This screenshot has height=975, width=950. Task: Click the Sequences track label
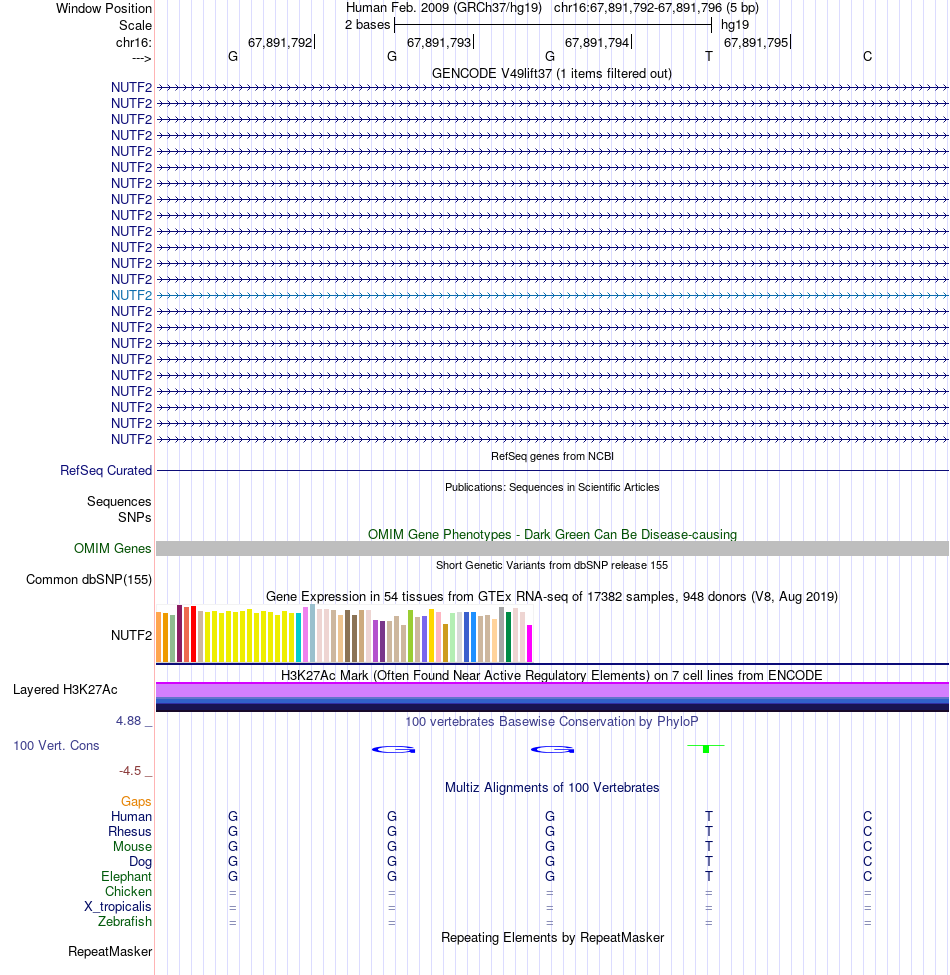pyautogui.click(x=119, y=501)
